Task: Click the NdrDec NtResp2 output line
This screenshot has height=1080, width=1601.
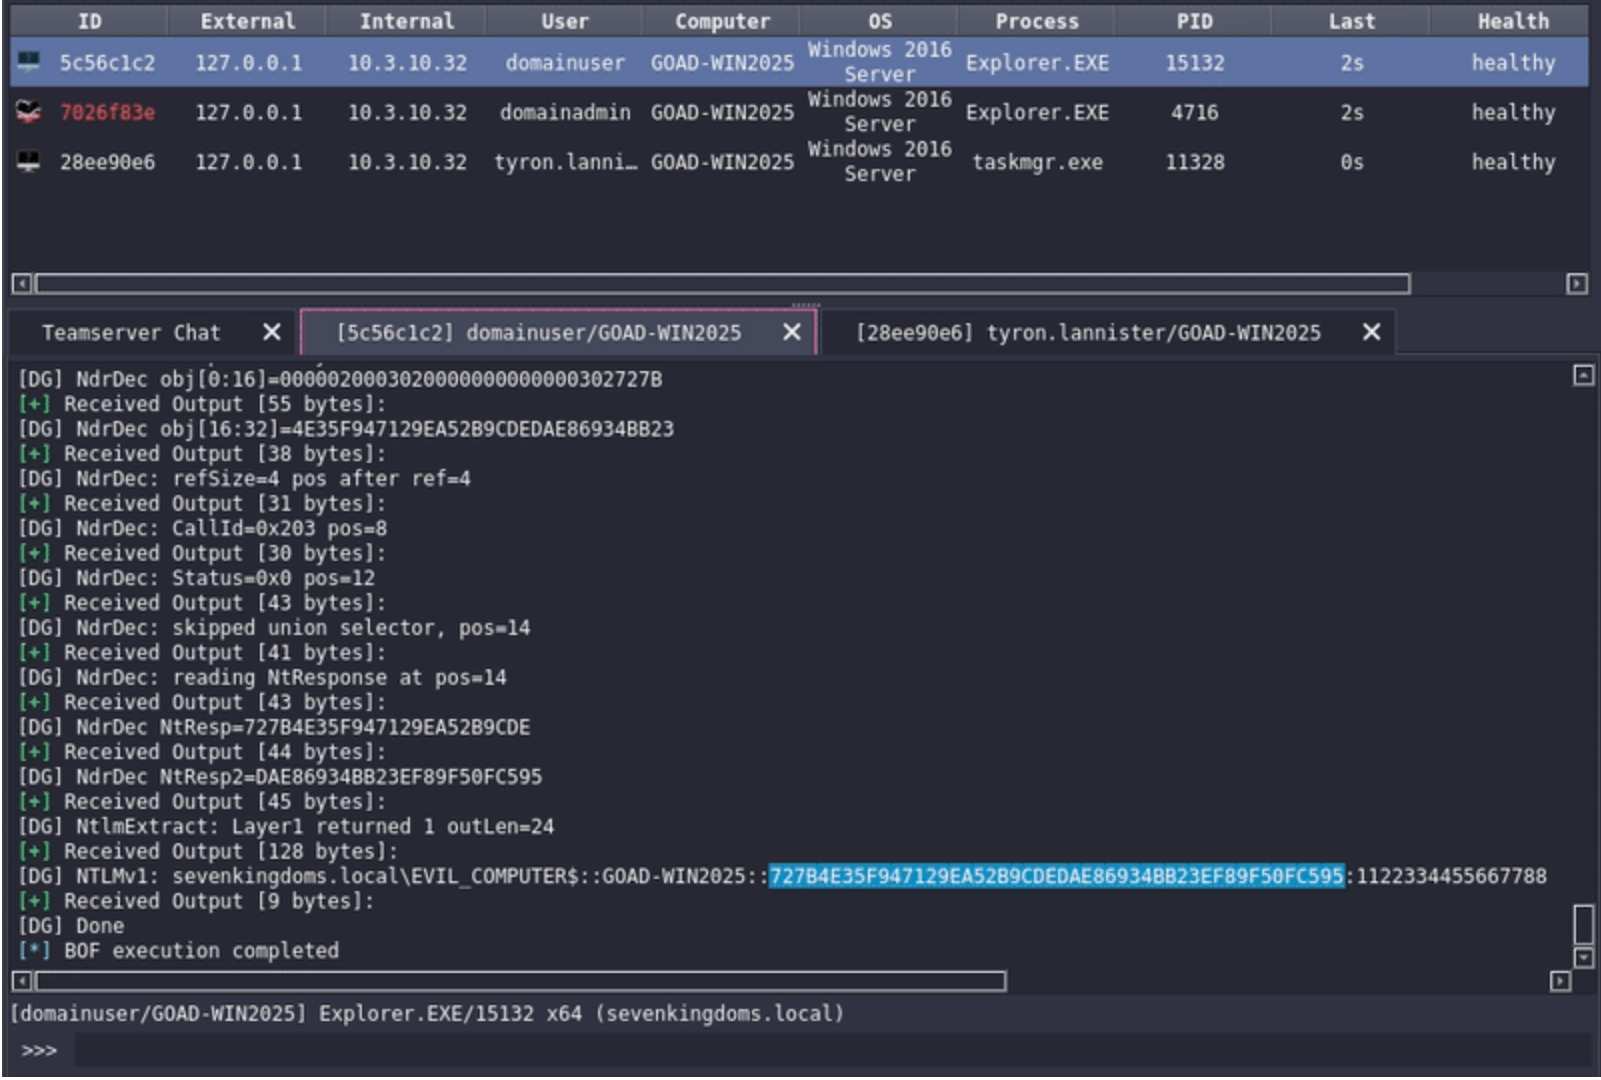Action: [280, 776]
